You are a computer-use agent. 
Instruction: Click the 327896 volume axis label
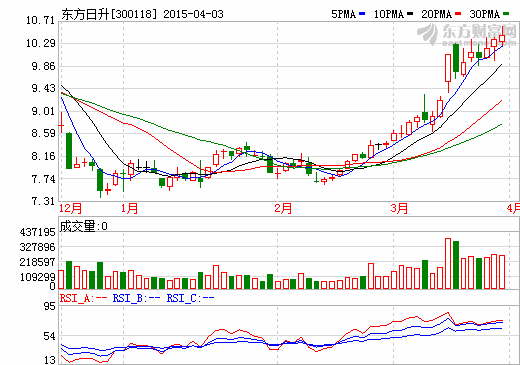tap(37, 247)
